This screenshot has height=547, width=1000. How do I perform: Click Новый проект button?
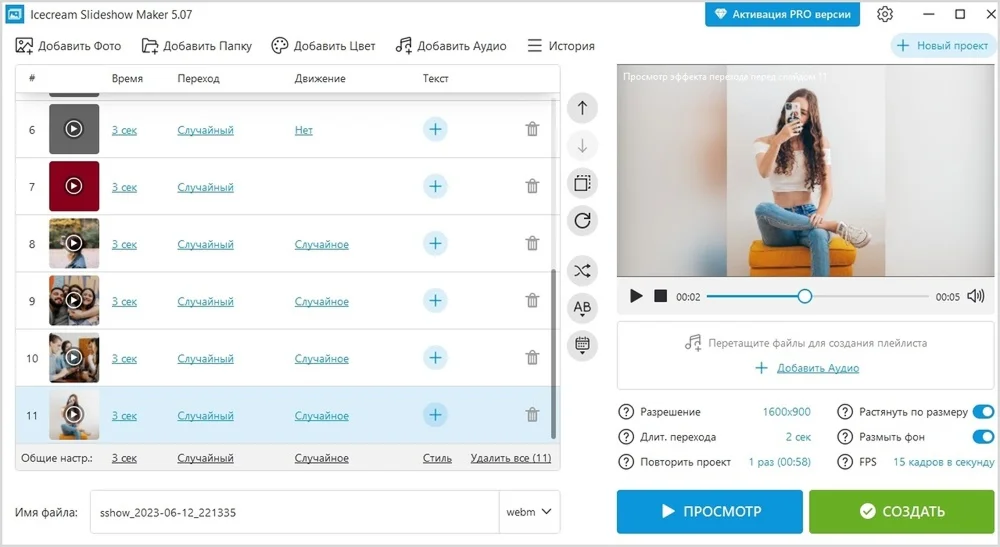943,46
